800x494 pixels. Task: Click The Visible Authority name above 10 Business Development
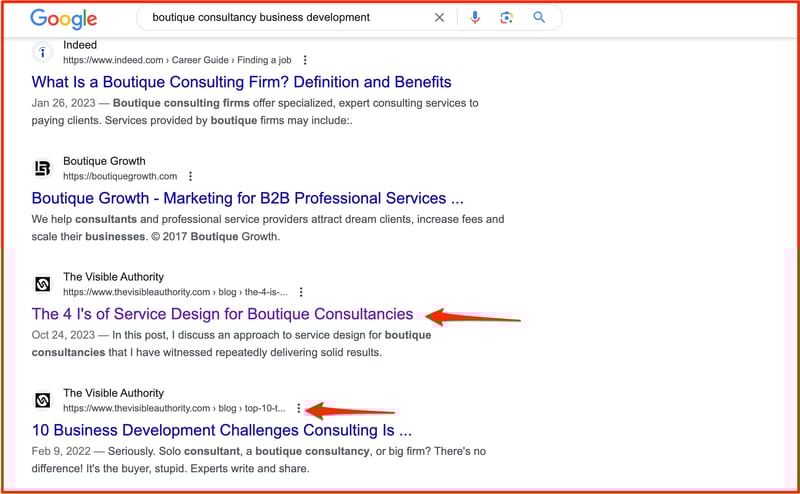113,393
